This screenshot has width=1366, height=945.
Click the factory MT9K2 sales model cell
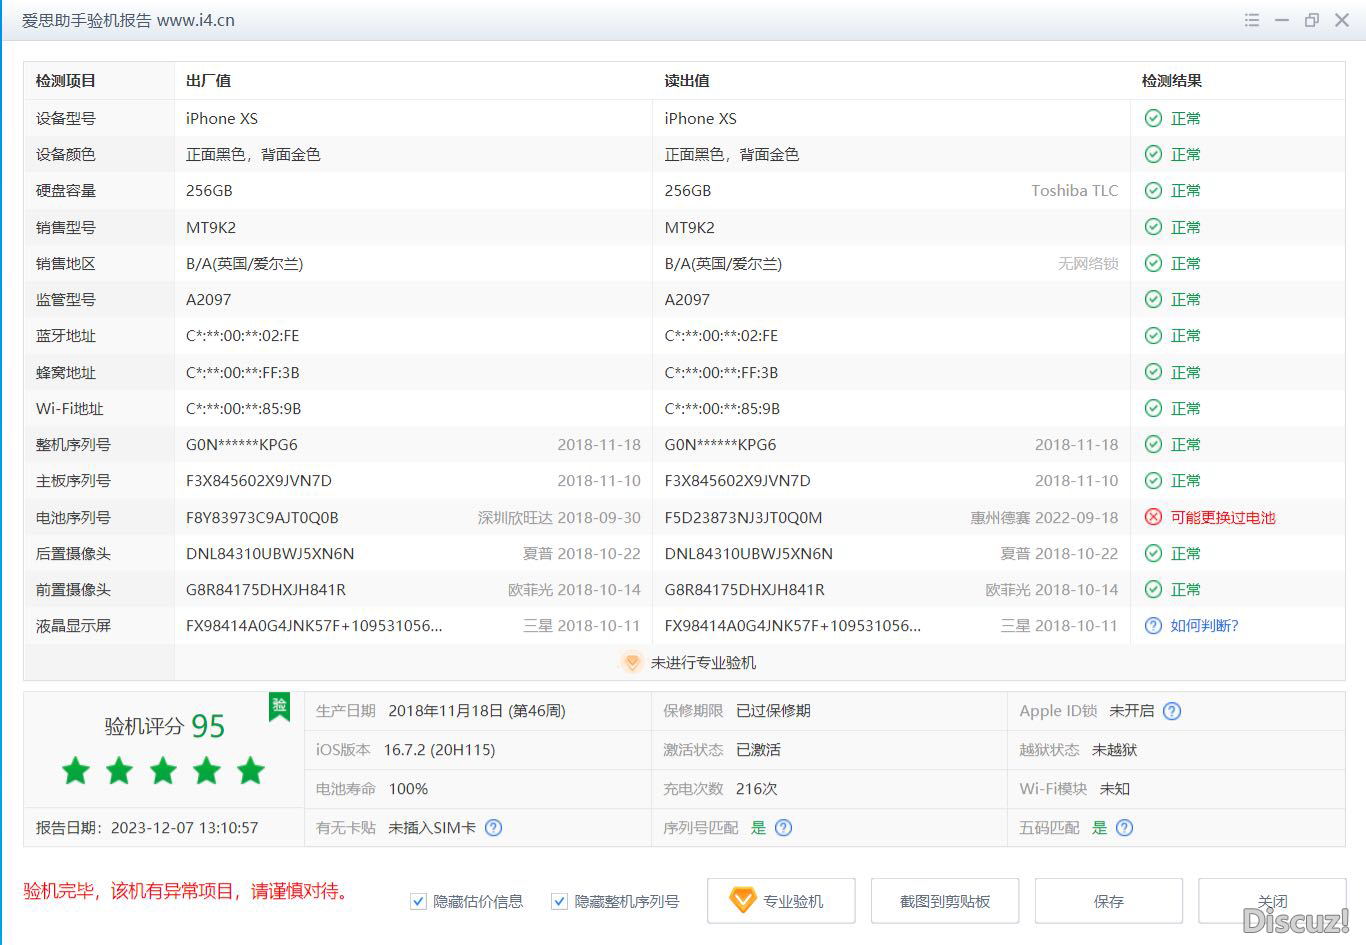click(211, 227)
